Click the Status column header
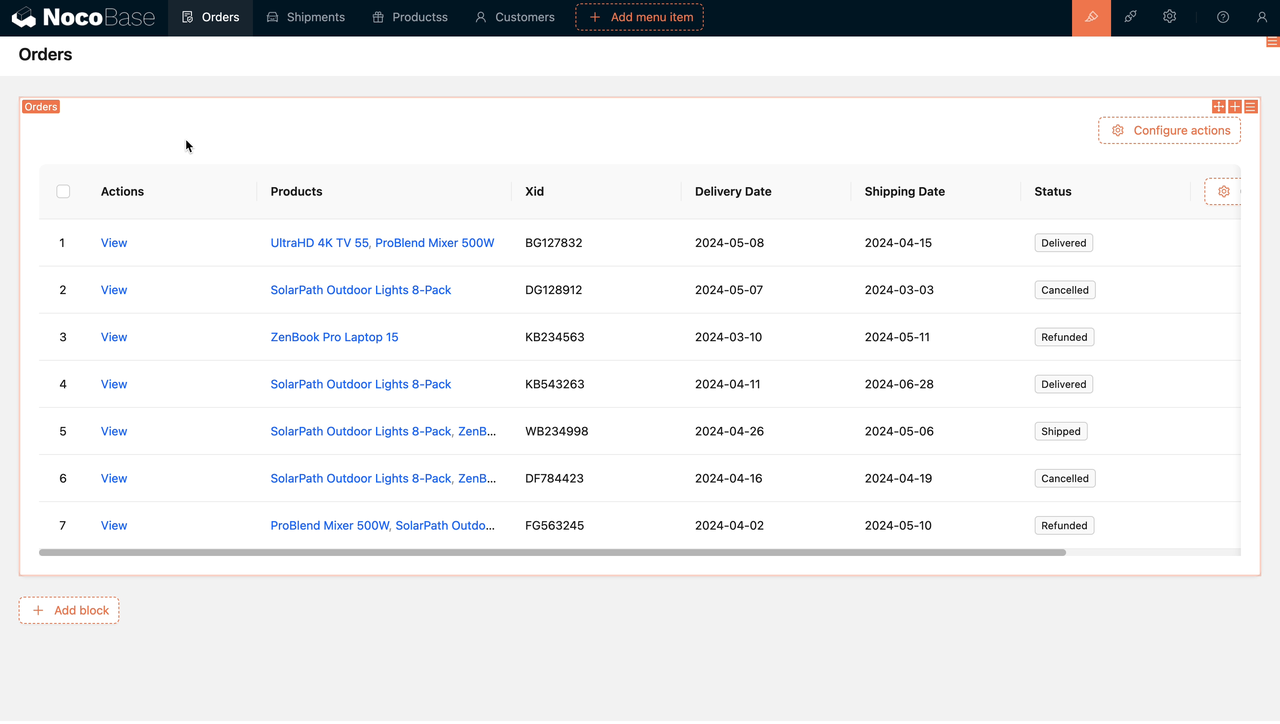This screenshot has width=1280, height=724. [x=1053, y=191]
